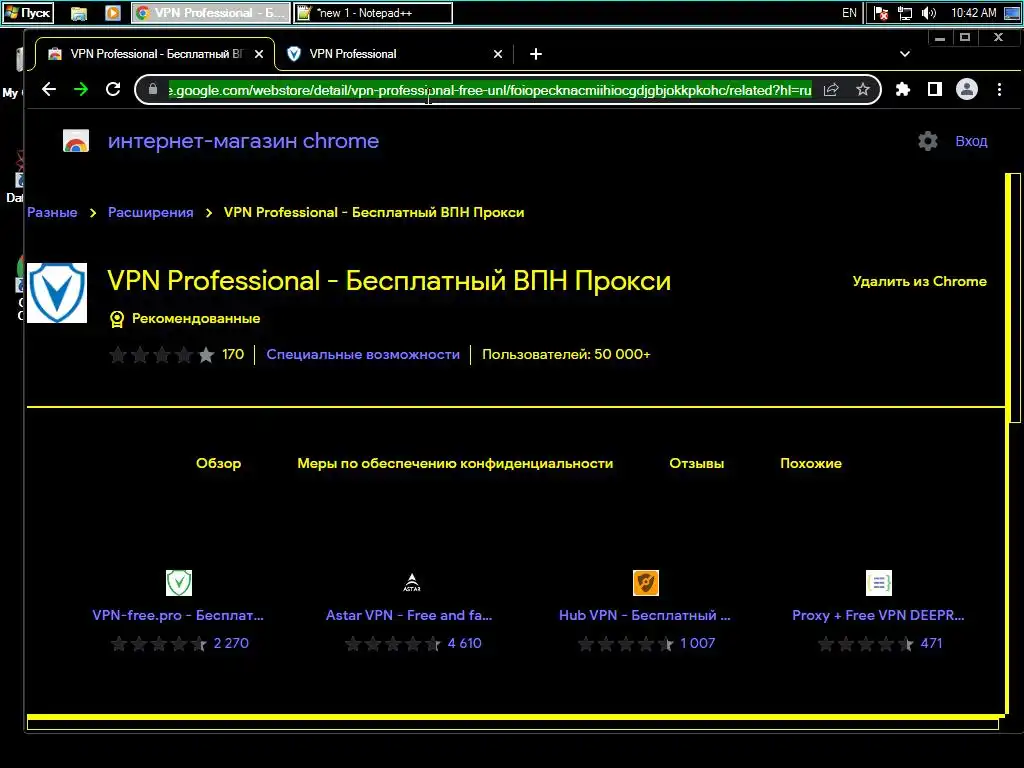The width and height of the screenshot is (1024, 768).
Task: Click the EN language indicator
Action: click(849, 13)
